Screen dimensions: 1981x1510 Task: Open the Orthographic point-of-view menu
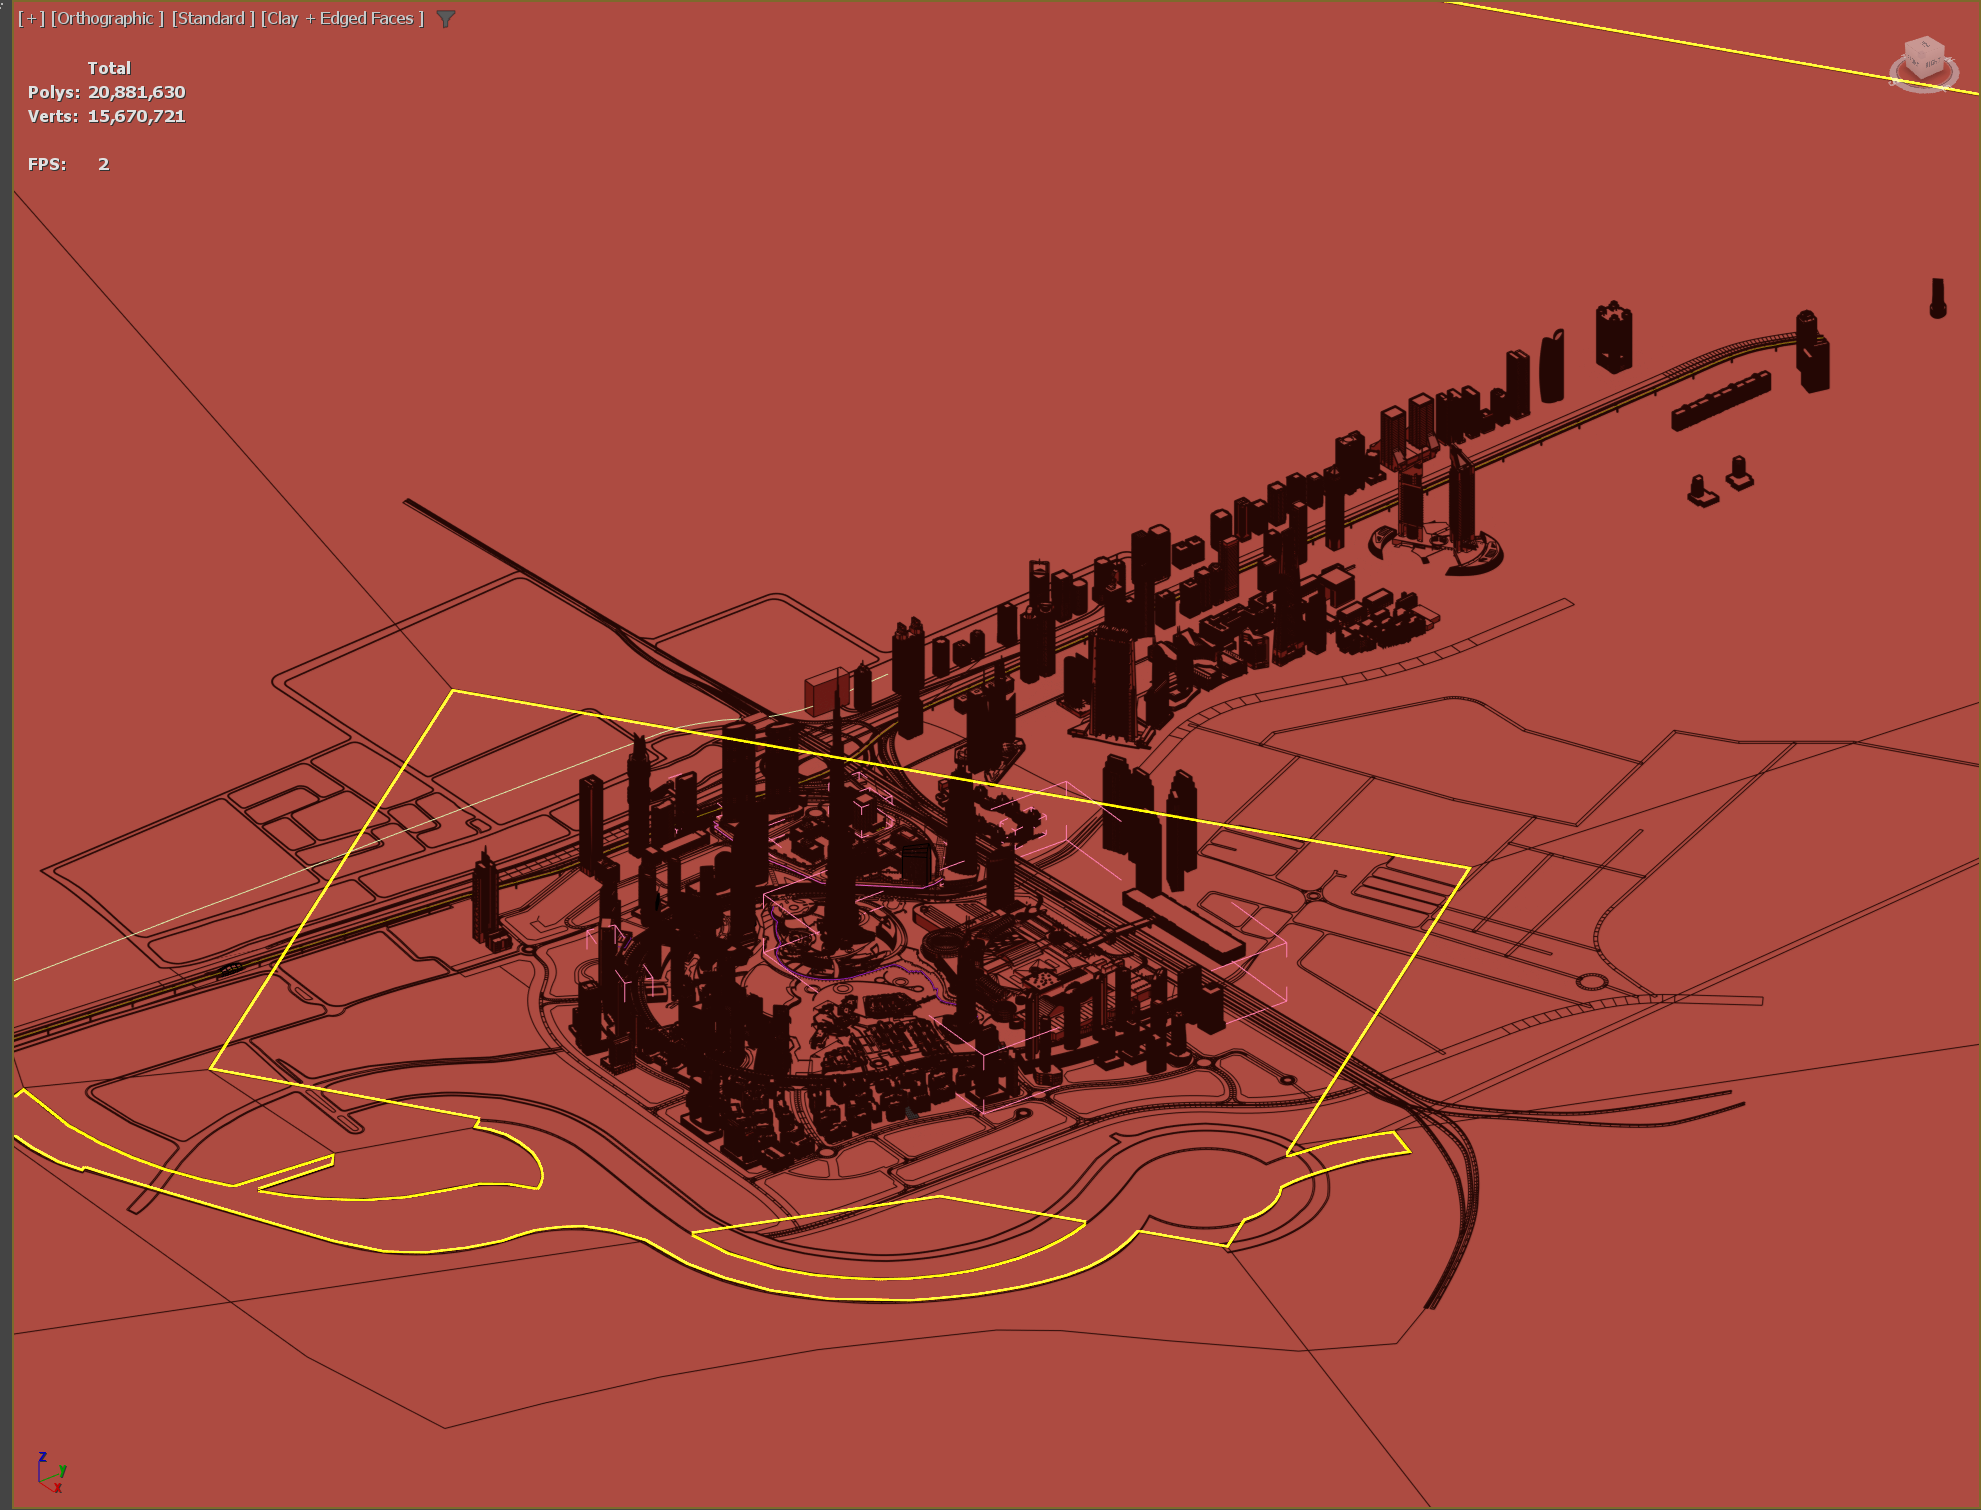(106, 18)
